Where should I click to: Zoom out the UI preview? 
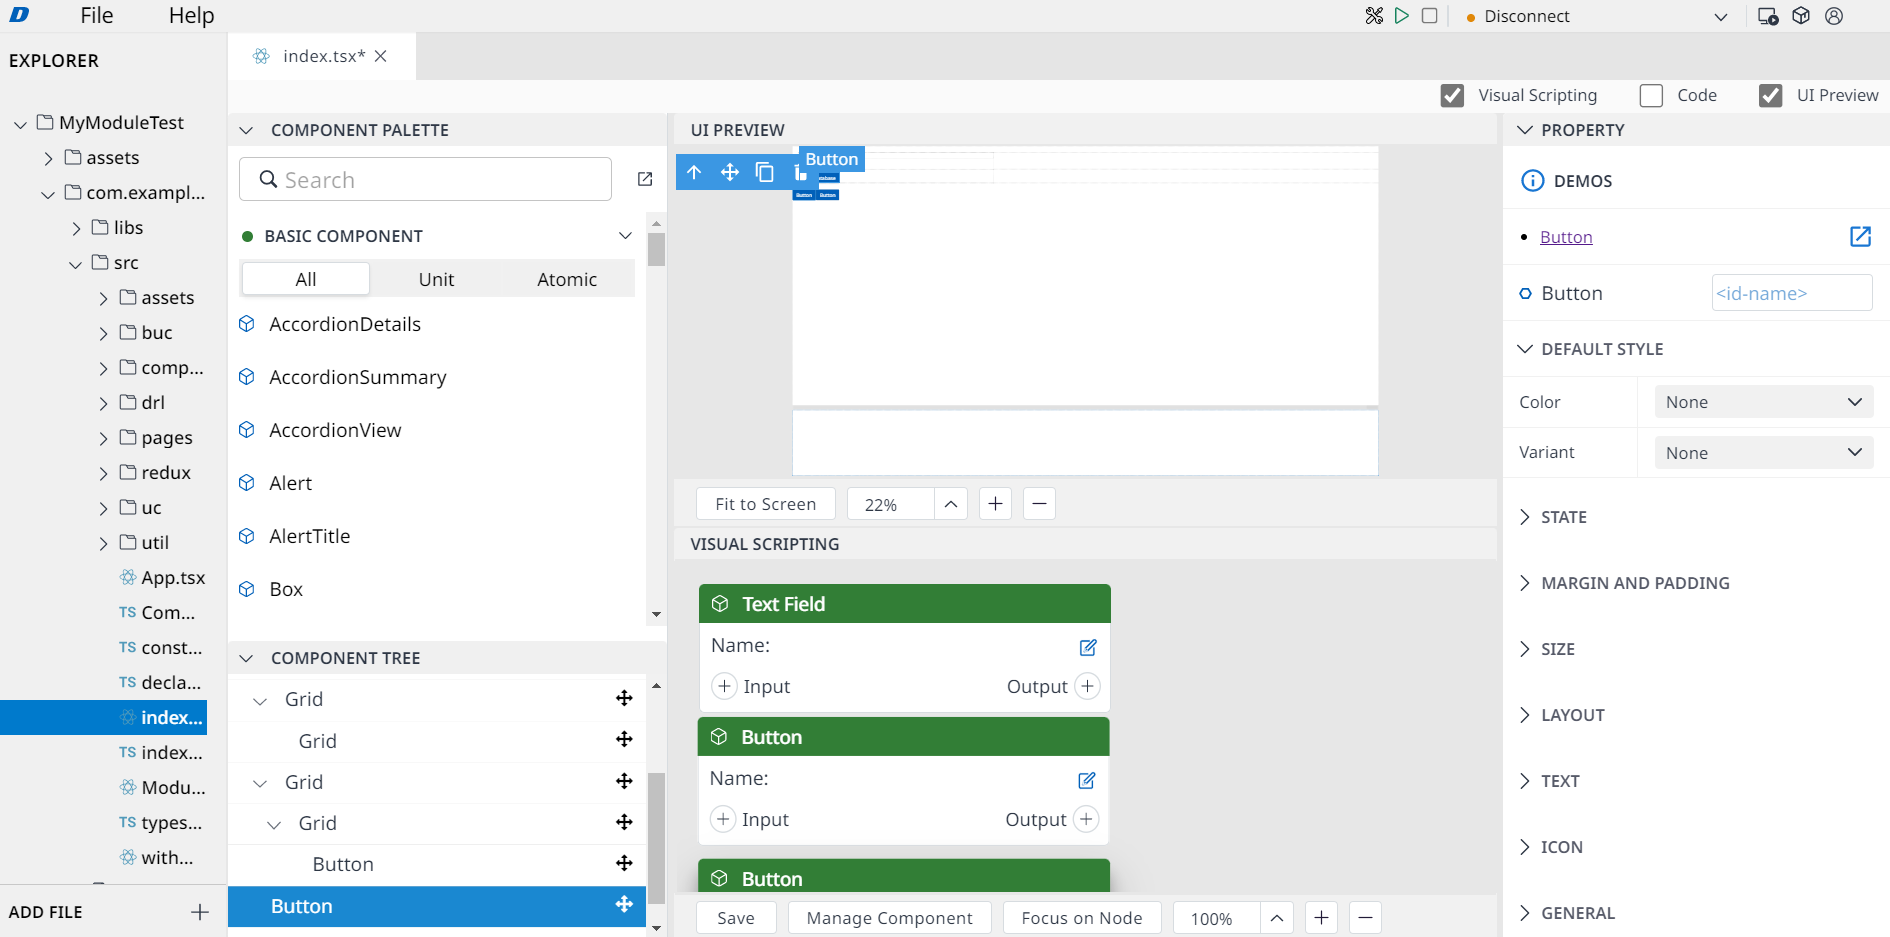[x=1039, y=504]
